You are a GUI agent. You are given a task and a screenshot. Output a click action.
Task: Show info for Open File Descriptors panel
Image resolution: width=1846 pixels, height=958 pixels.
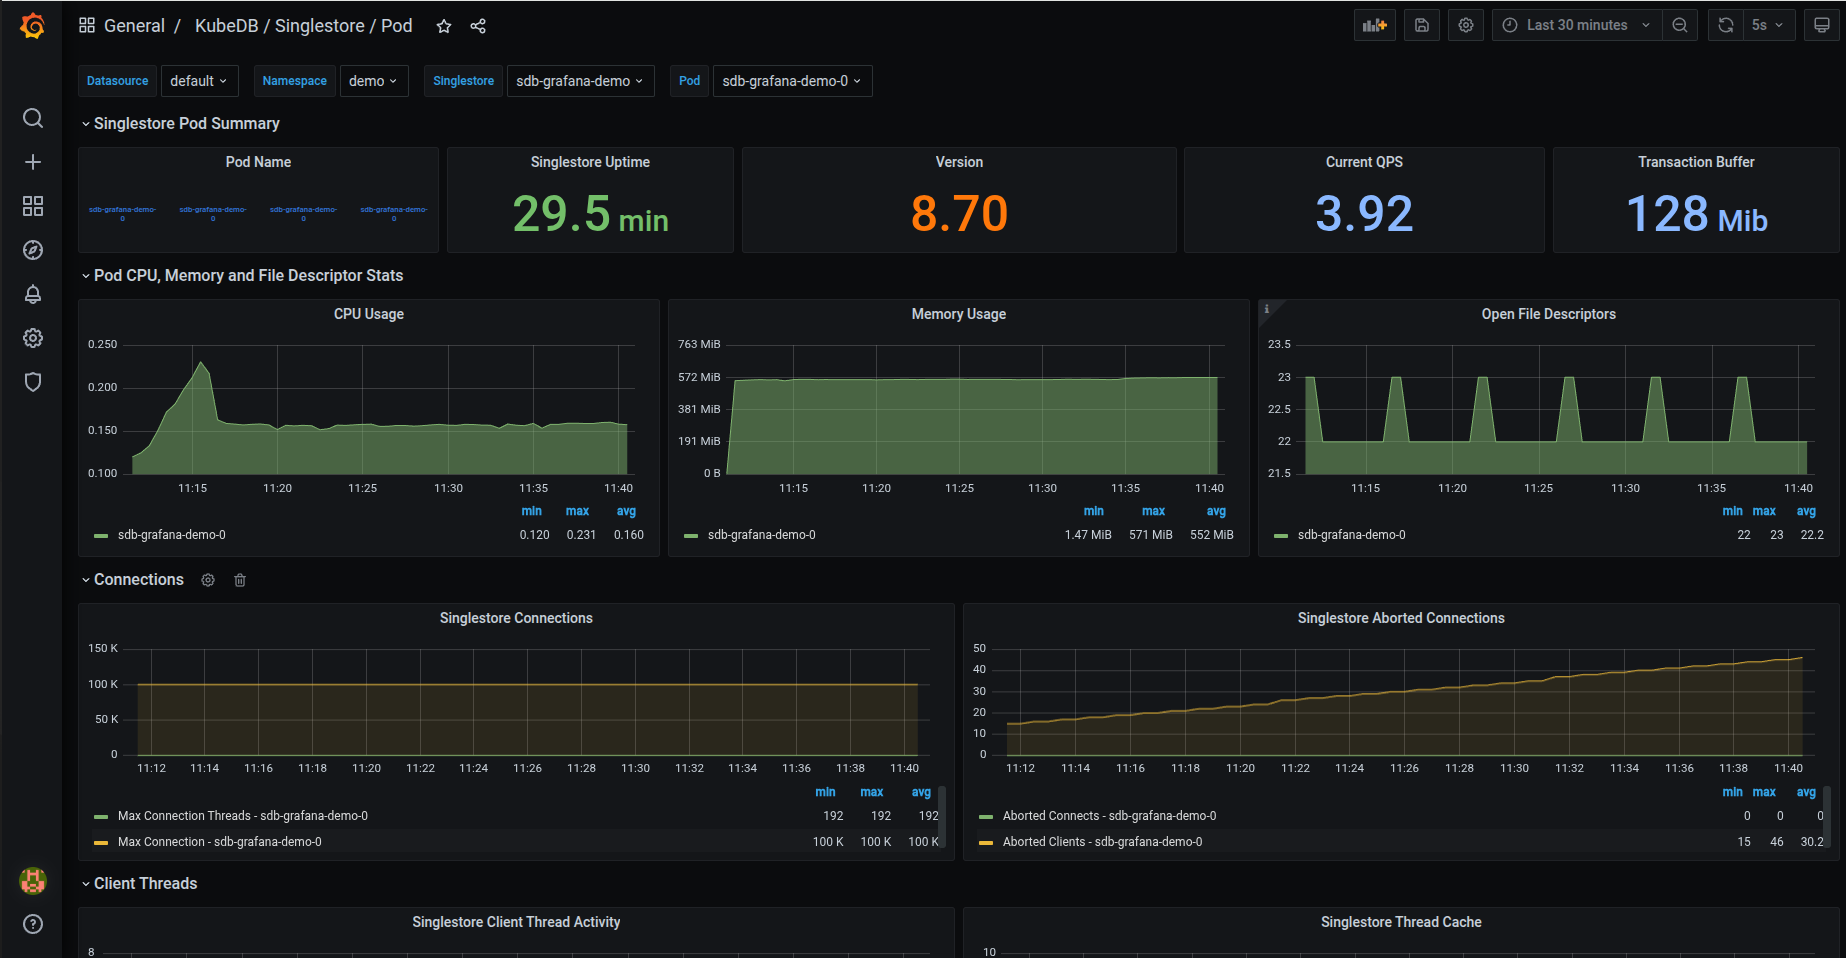[x=1267, y=309]
